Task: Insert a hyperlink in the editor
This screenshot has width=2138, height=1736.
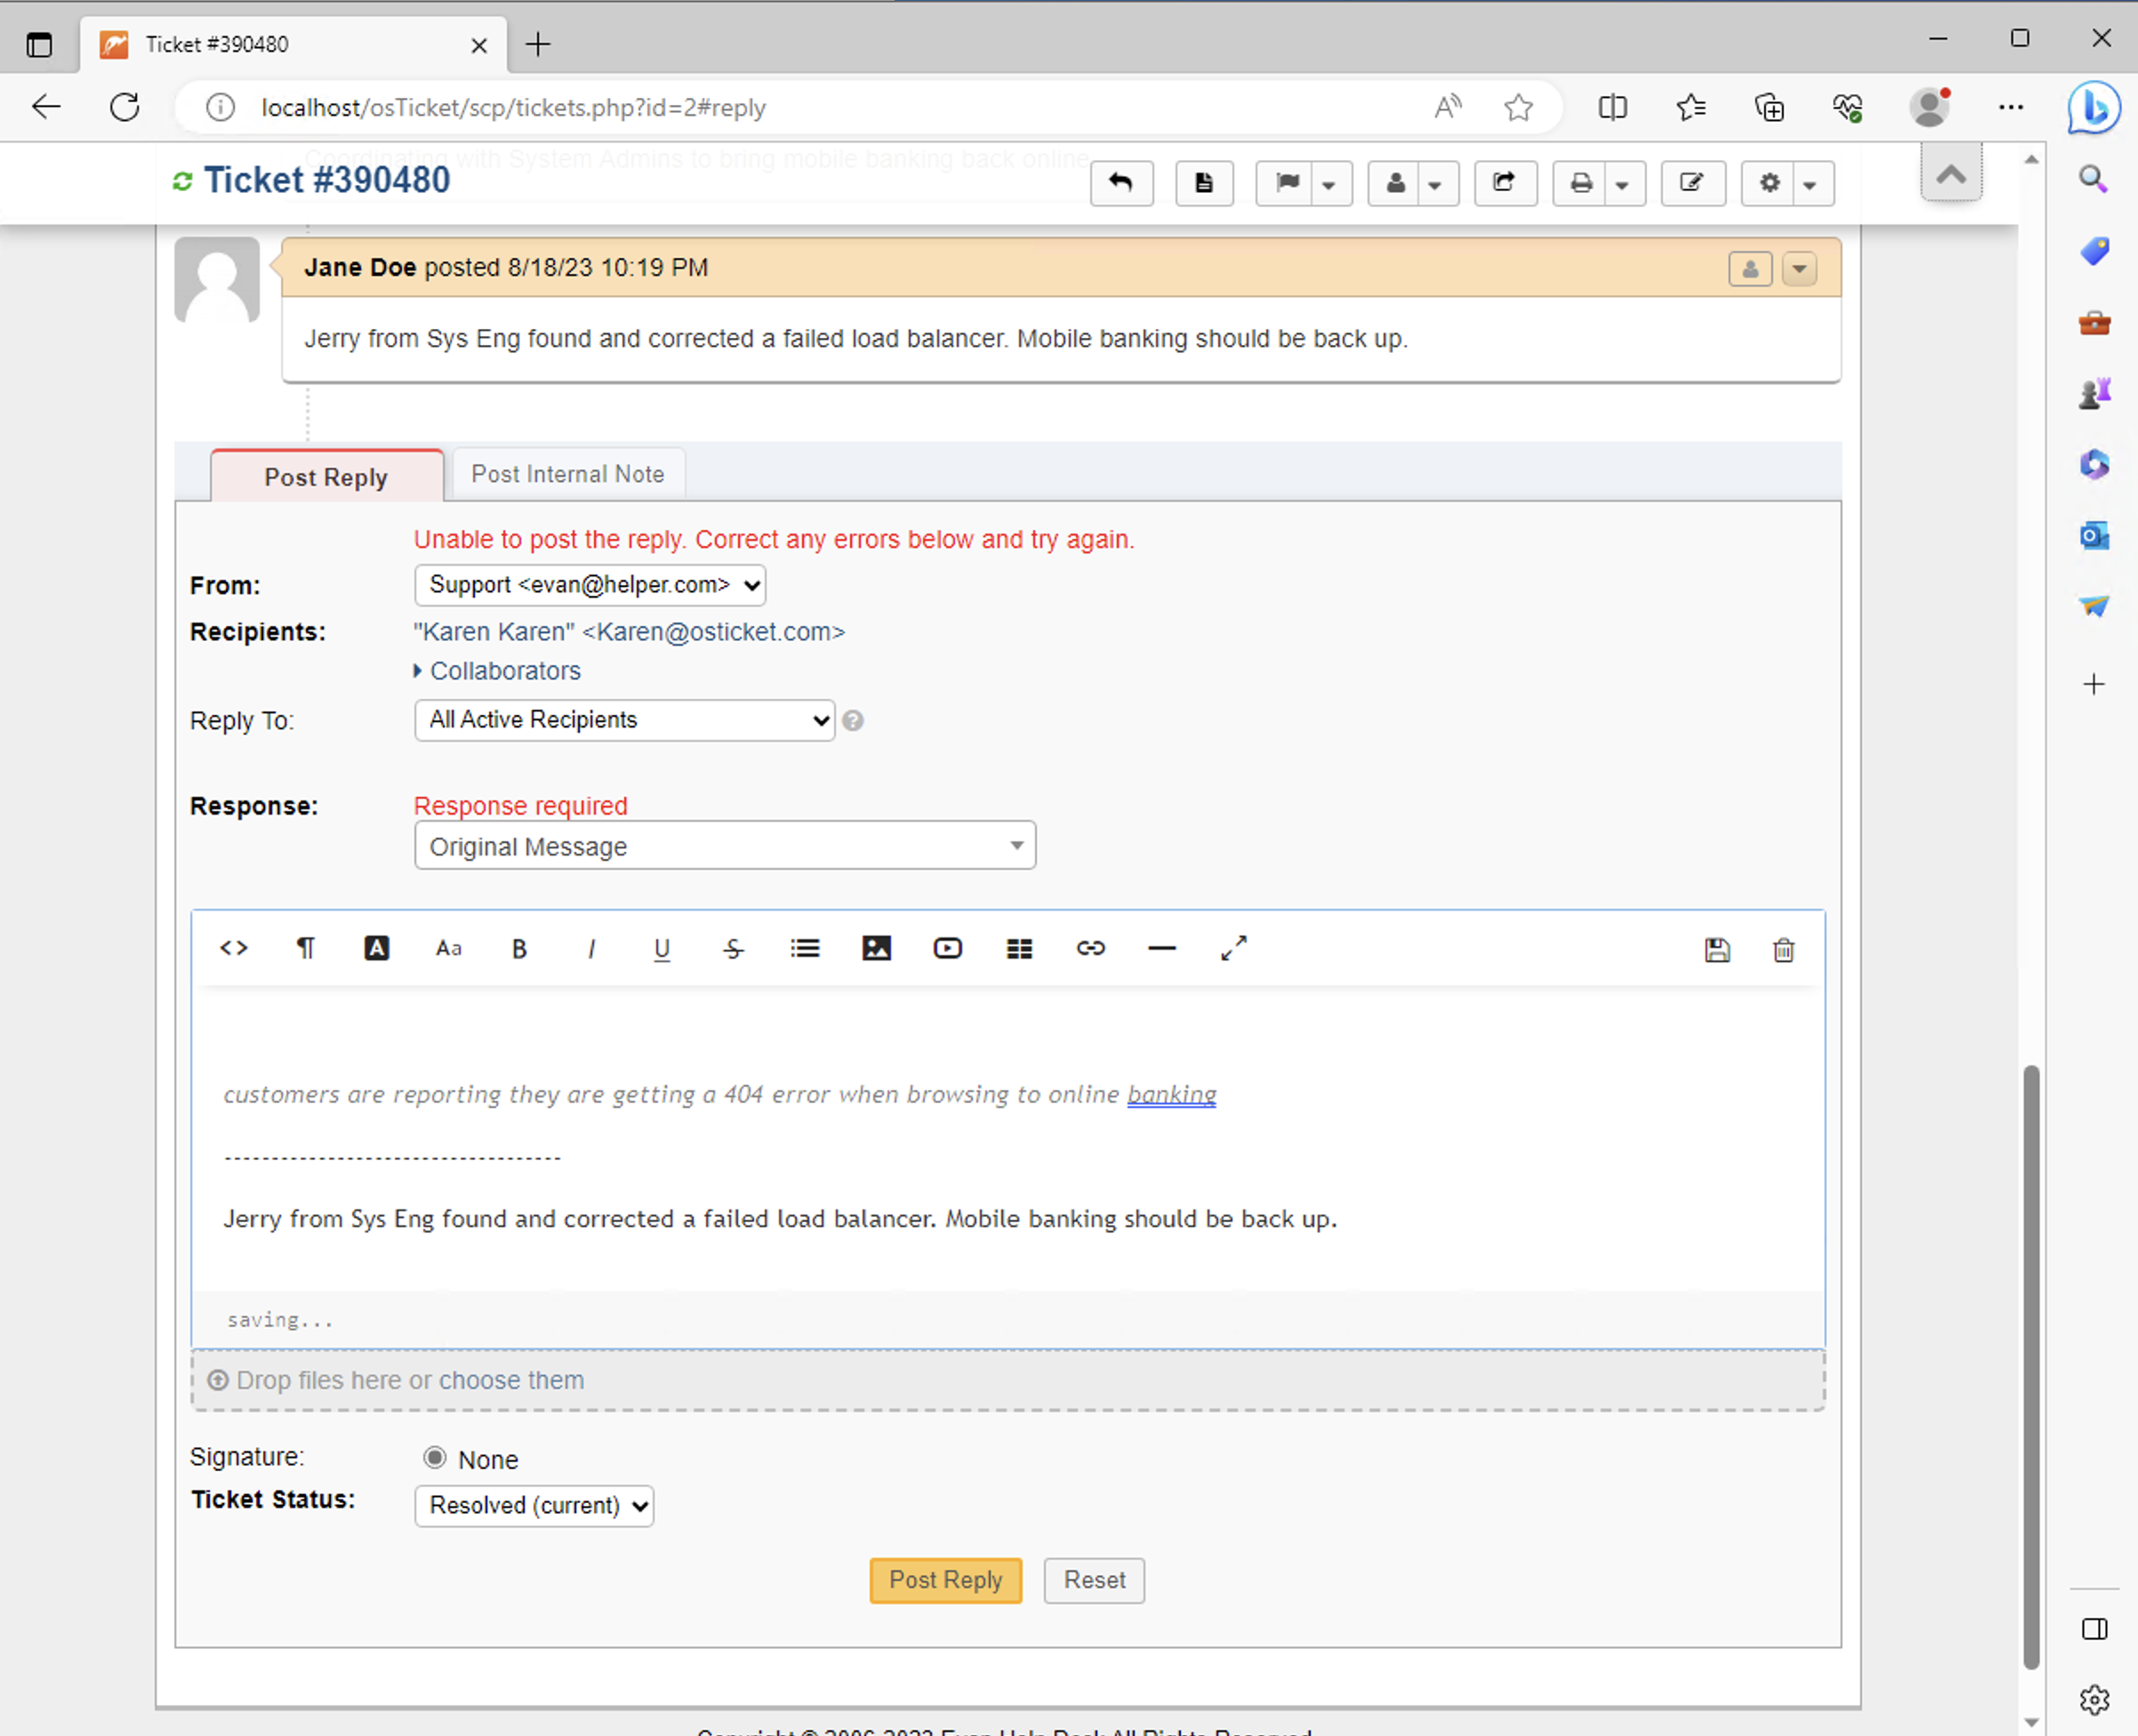Action: (1090, 948)
